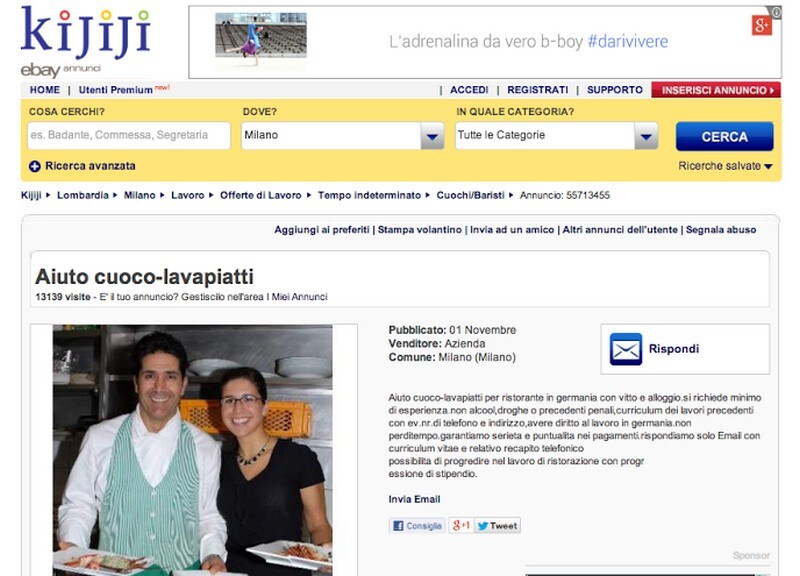
Task: Click the INSERISCI ANNUNCIO button
Action: click(x=716, y=90)
